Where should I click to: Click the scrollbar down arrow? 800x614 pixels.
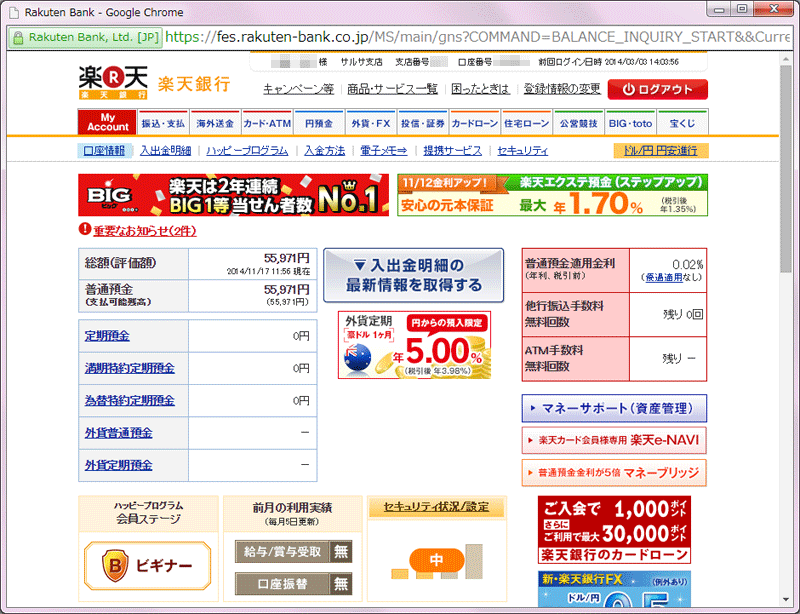click(786, 599)
